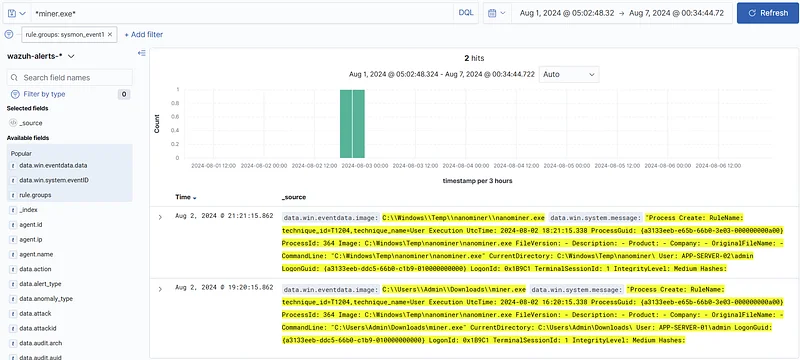Click the Downloads\\miner.exe image path value

[454, 290]
